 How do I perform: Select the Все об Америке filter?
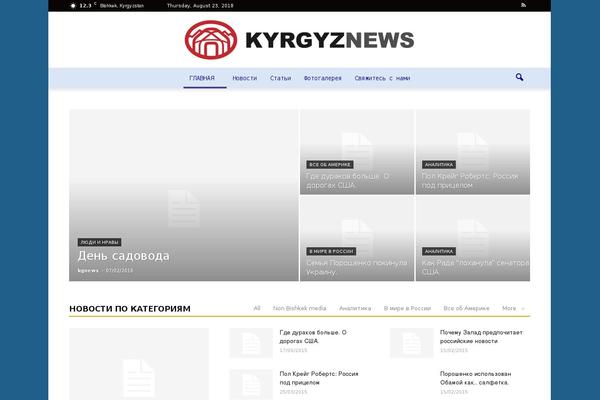tap(466, 308)
